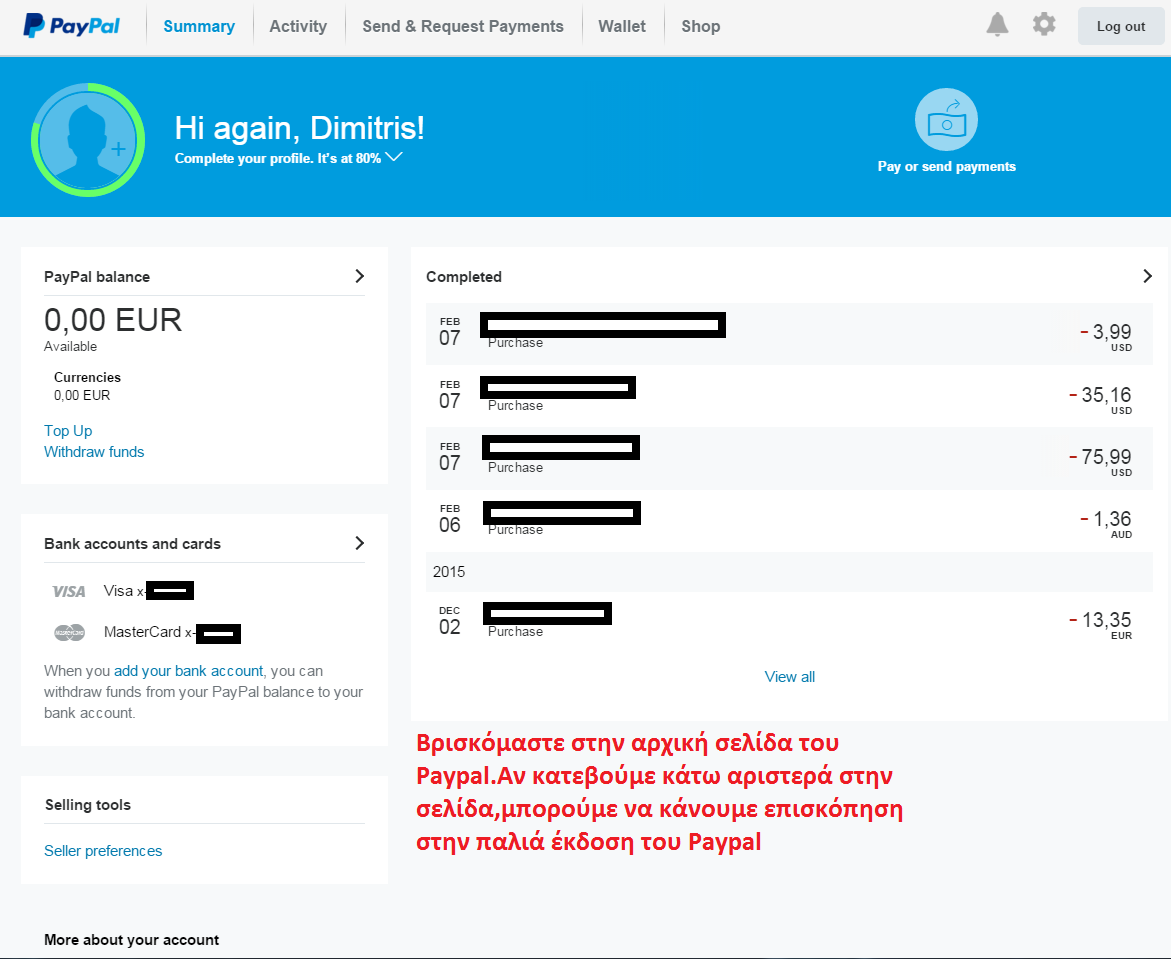The image size is (1171, 959).
Task: Click the Log out button
Action: tap(1120, 26)
